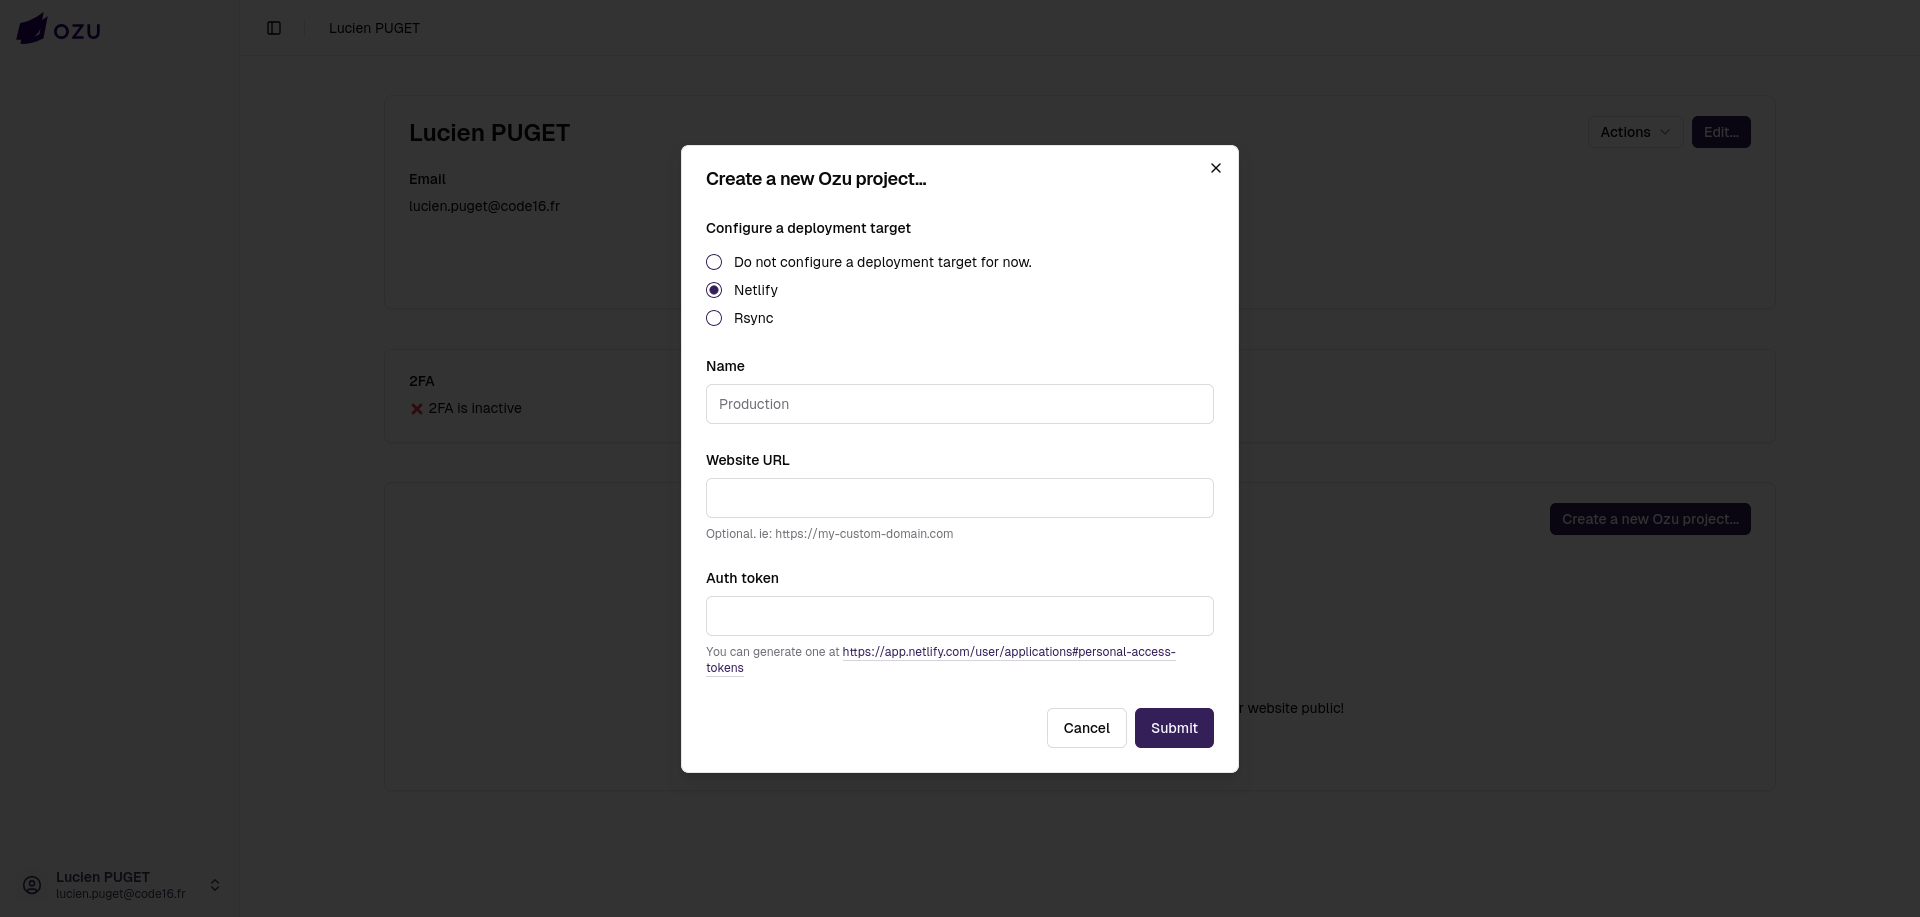Focus the Auth token input field
Image resolution: width=1920 pixels, height=917 pixels.
click(959, 616)
